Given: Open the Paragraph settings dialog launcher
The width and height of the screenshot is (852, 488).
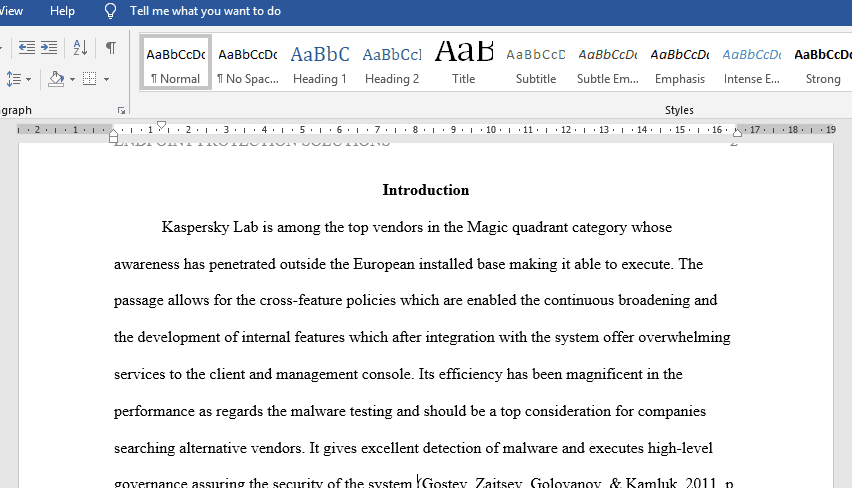Looking at the screenshot, I should tap(121, 110).
